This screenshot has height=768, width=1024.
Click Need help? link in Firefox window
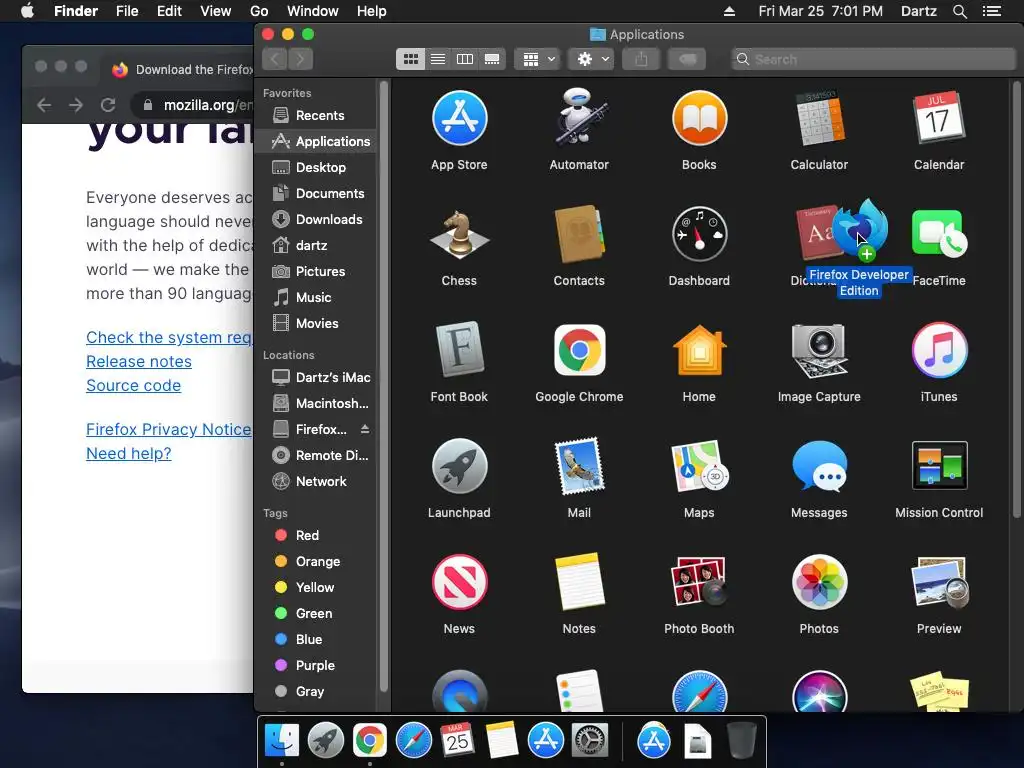[129, 454]
